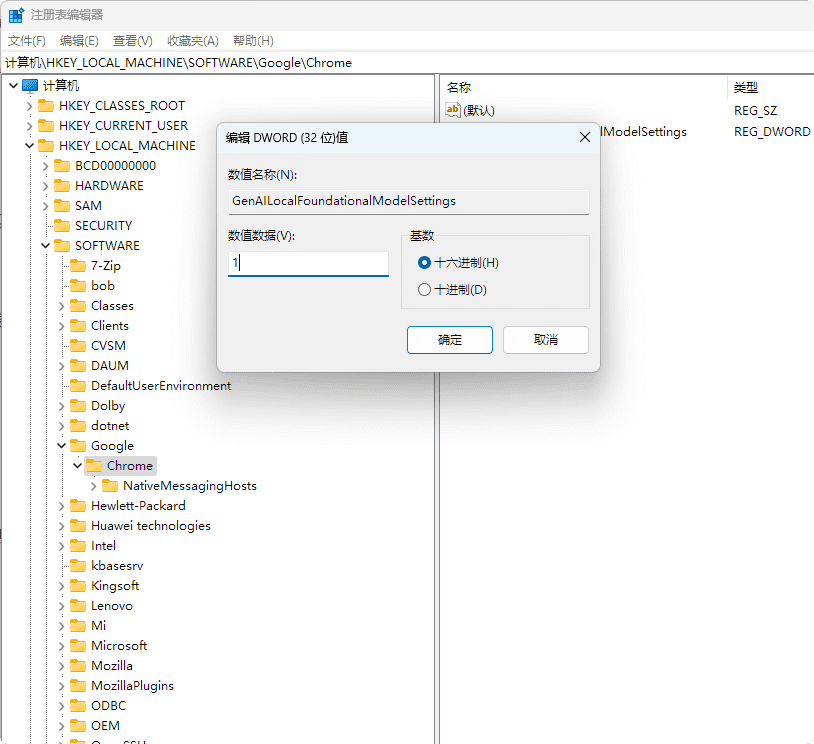
Task: Click the DefaultUserEnvironment folder icon
Action: [78, 386]
